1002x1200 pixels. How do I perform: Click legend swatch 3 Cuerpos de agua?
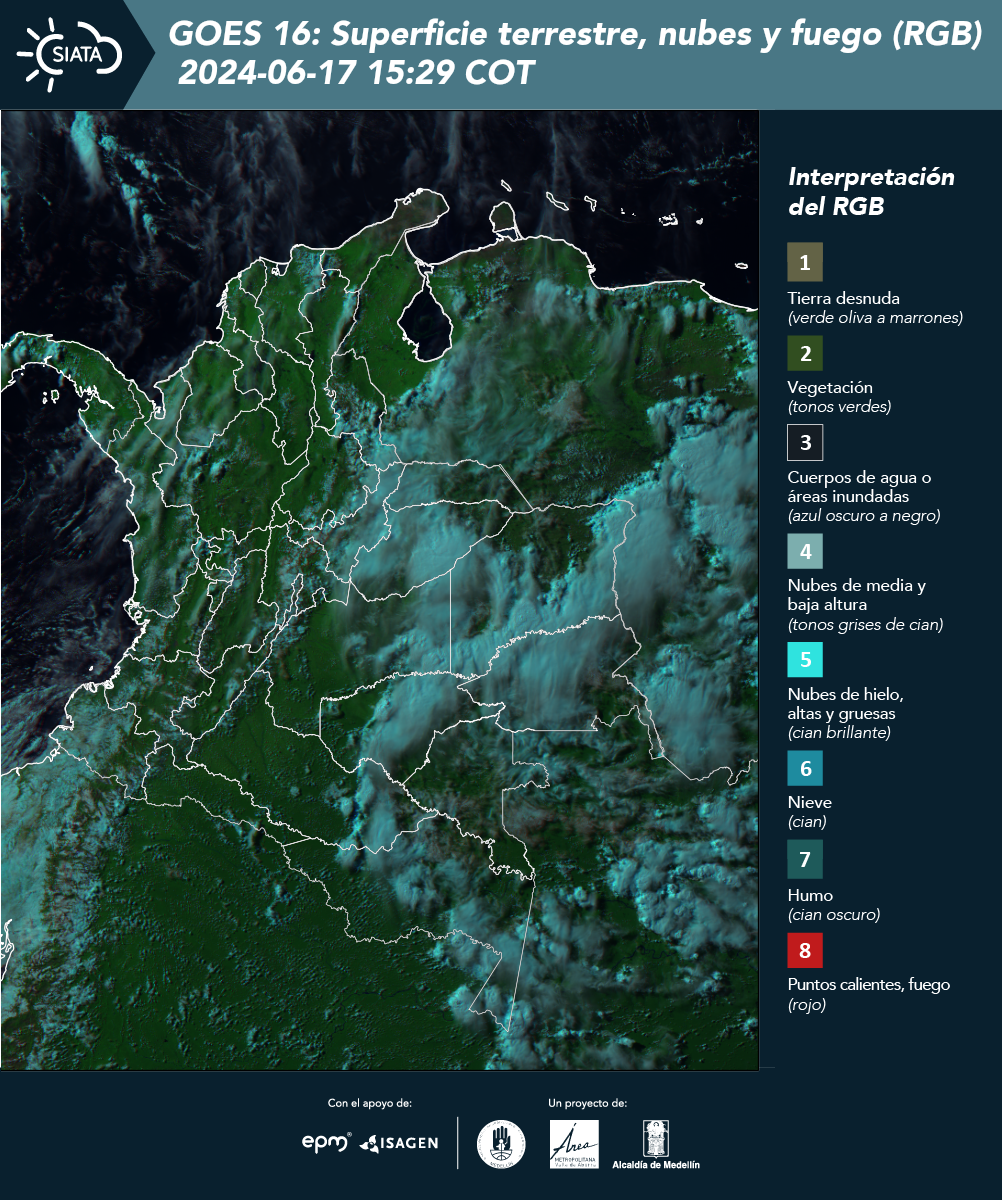[x=805, y=441]
